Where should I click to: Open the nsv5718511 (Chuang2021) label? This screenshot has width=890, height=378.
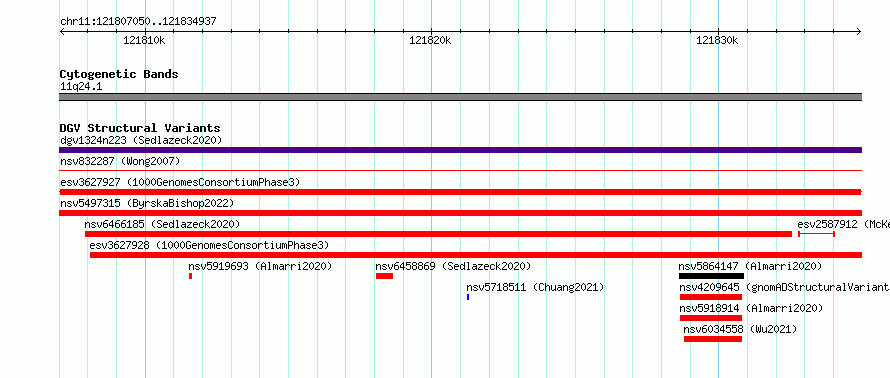[535, 287]
